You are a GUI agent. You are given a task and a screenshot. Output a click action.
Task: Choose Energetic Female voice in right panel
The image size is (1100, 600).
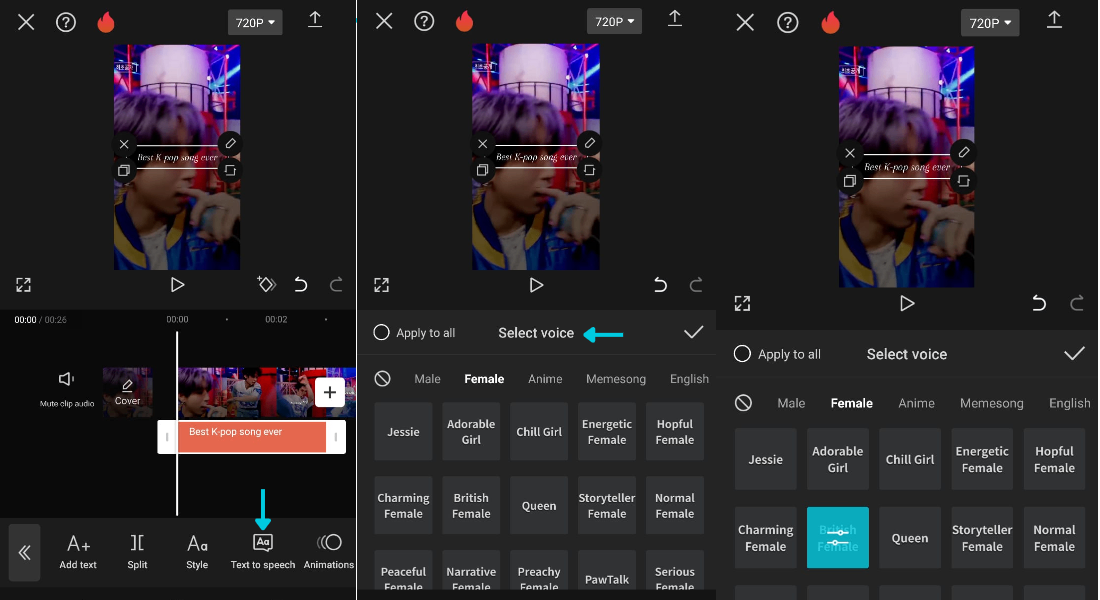tap(982, 459)
